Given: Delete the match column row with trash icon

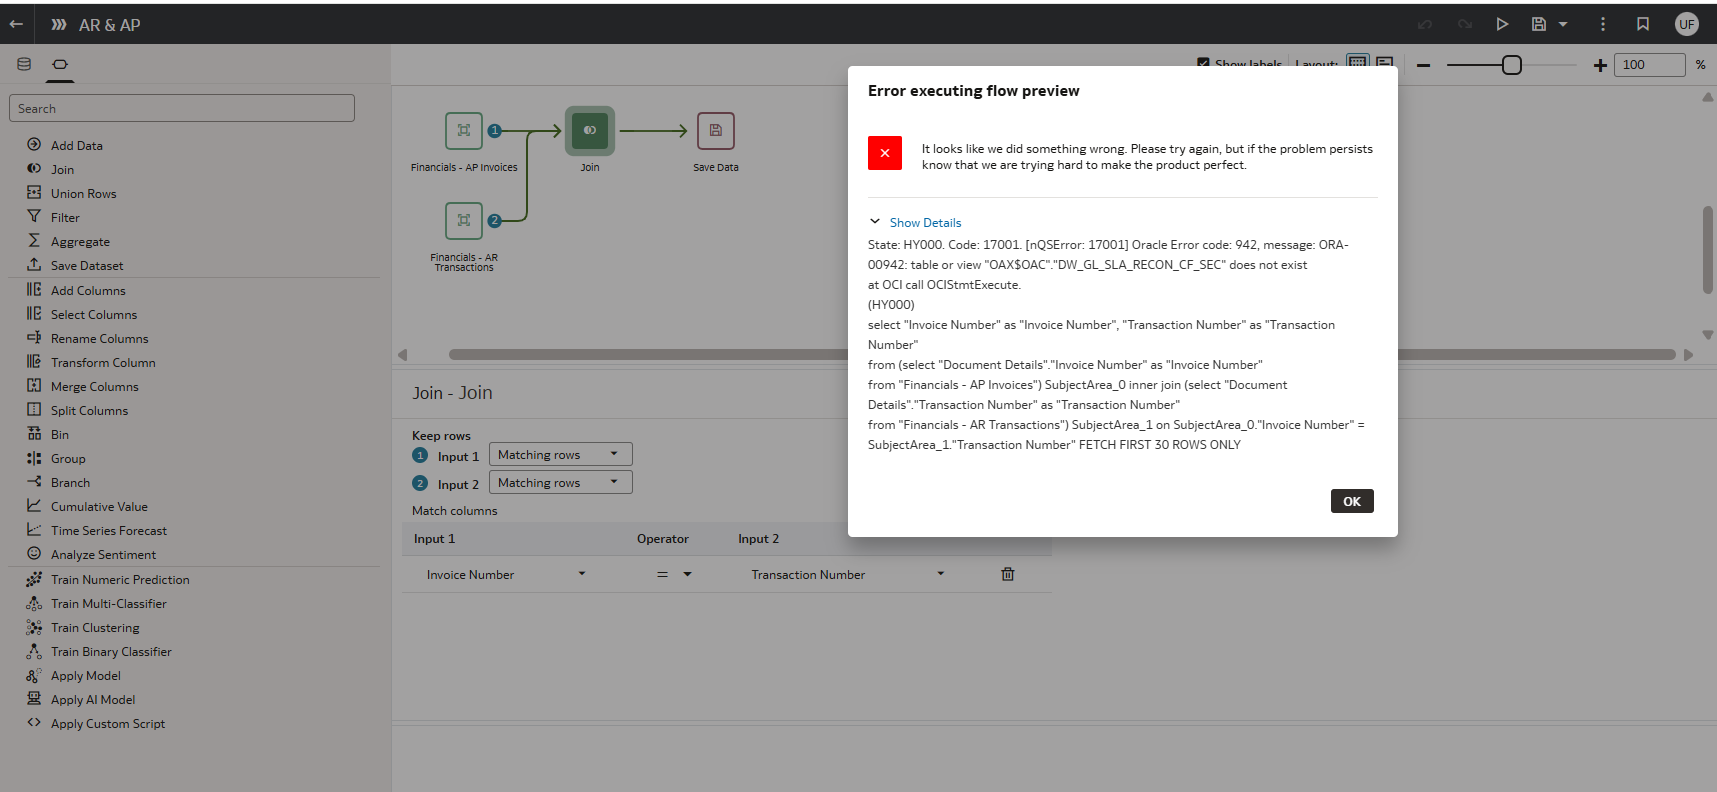Looking at the screenshot, I should pos(1008,574).
